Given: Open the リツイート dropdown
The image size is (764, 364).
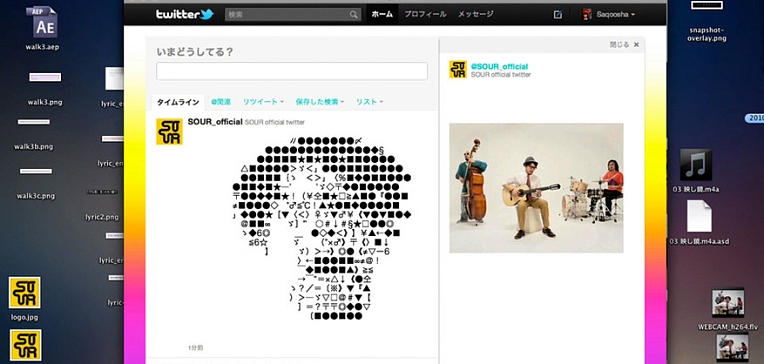Looking at the screenshot, I should (x=263, y=102).
